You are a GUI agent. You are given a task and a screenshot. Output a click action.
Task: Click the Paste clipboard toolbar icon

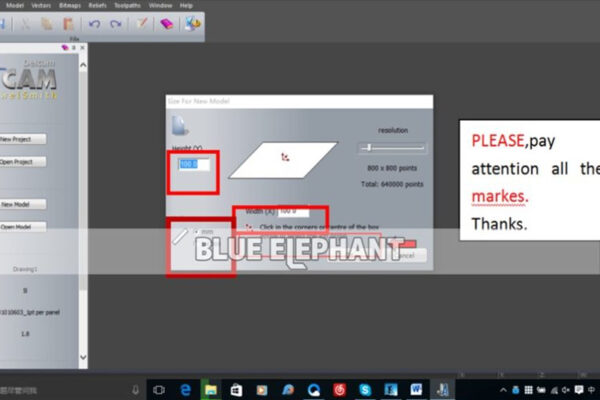coord(68,24)
